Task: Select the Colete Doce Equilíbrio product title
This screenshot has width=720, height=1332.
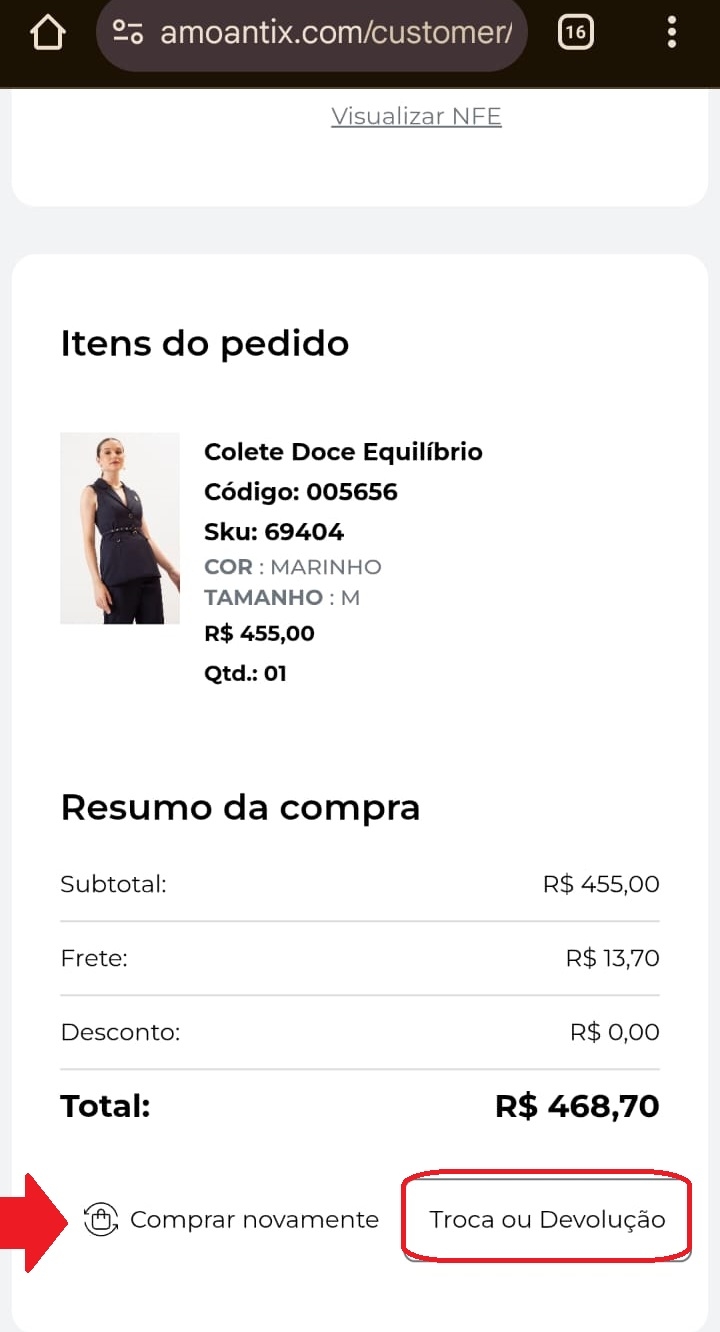Action: 343,452
